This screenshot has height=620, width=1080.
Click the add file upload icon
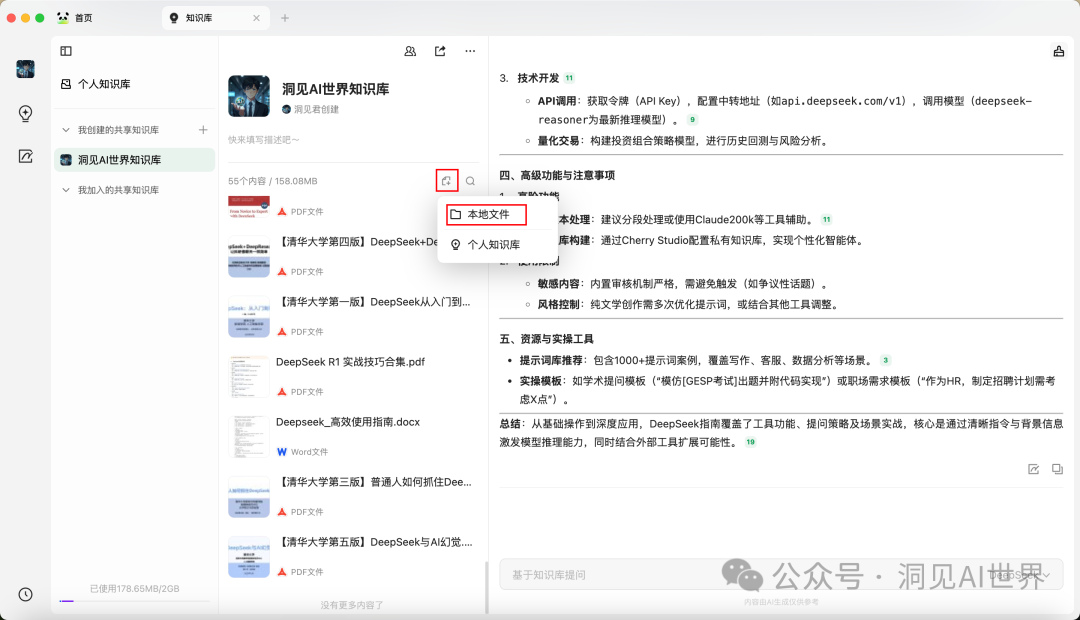[446, 180]
